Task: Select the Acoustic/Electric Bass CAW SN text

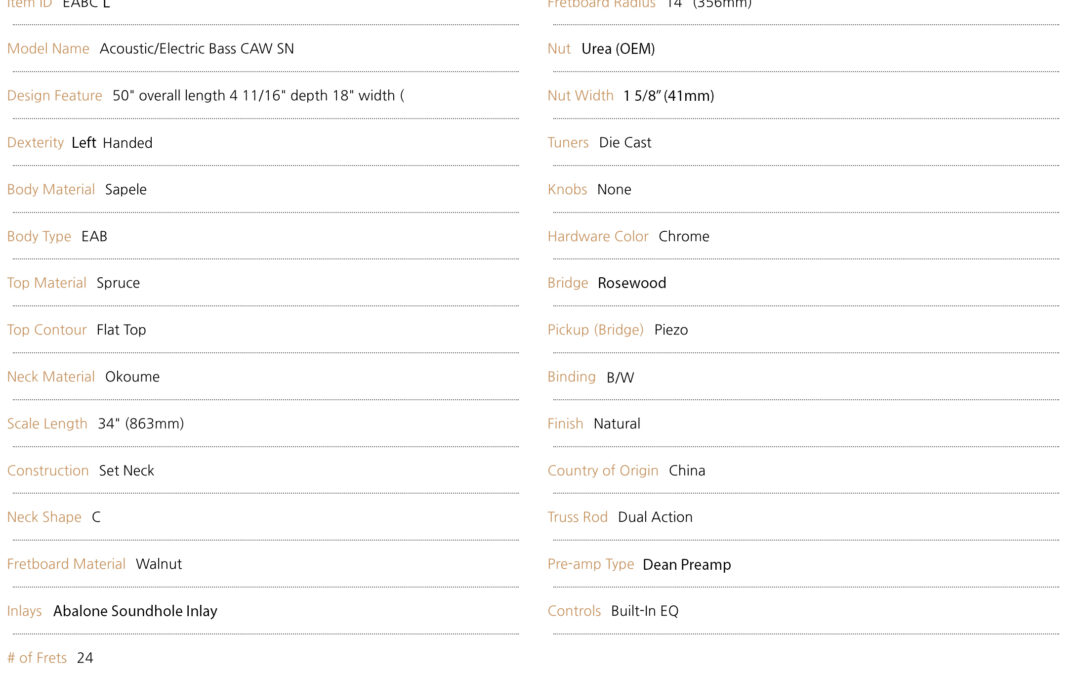Action: [197, 49]
